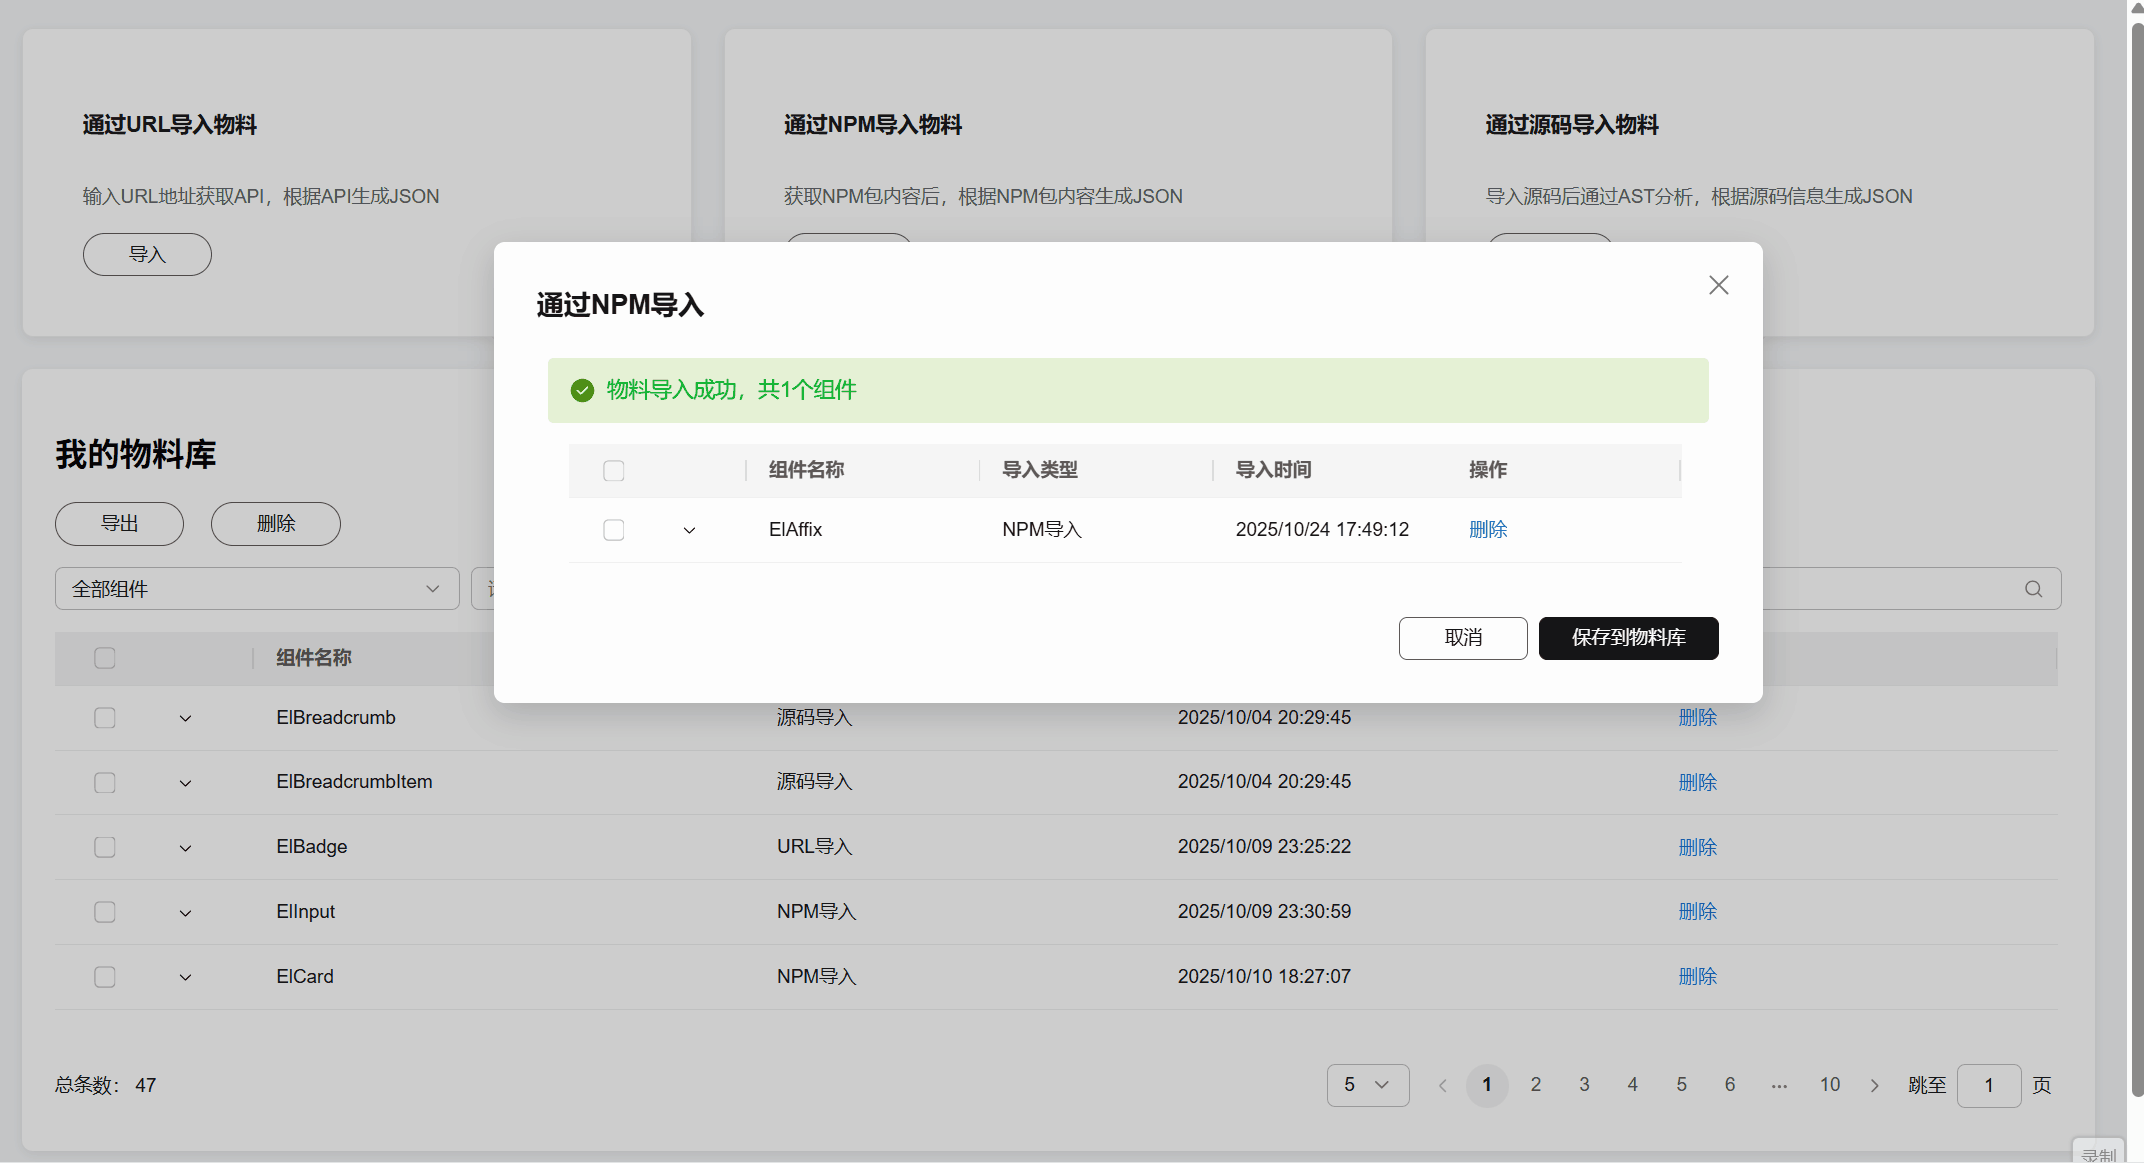The width and height of the screenshot is (2144, 1163).
Task: Close the NPM import dialog
Action: point(1718,285)
